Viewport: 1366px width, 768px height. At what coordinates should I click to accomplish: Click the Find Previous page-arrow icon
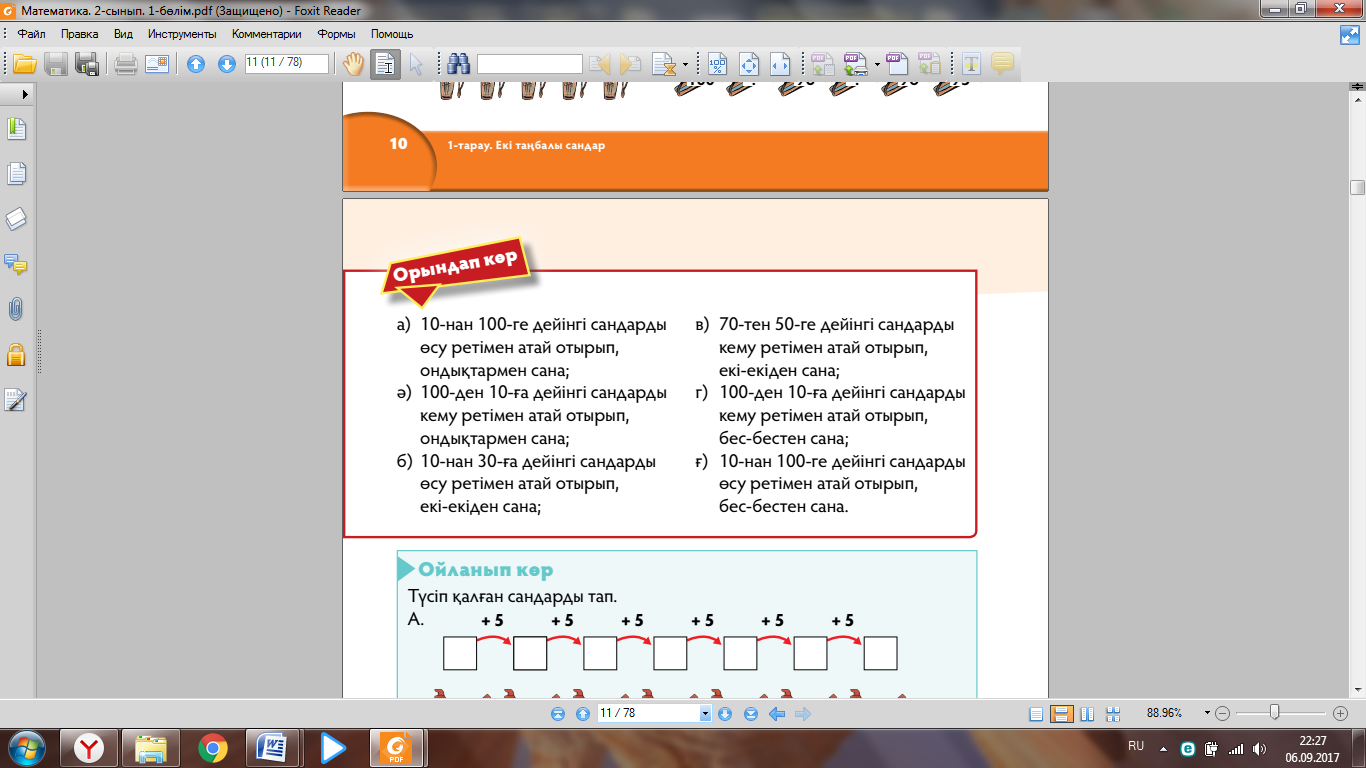pos(600,64)
